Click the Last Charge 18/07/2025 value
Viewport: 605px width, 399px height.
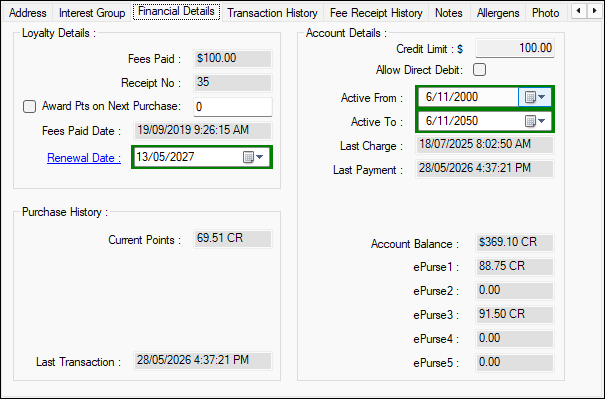[x=485, y=145]
